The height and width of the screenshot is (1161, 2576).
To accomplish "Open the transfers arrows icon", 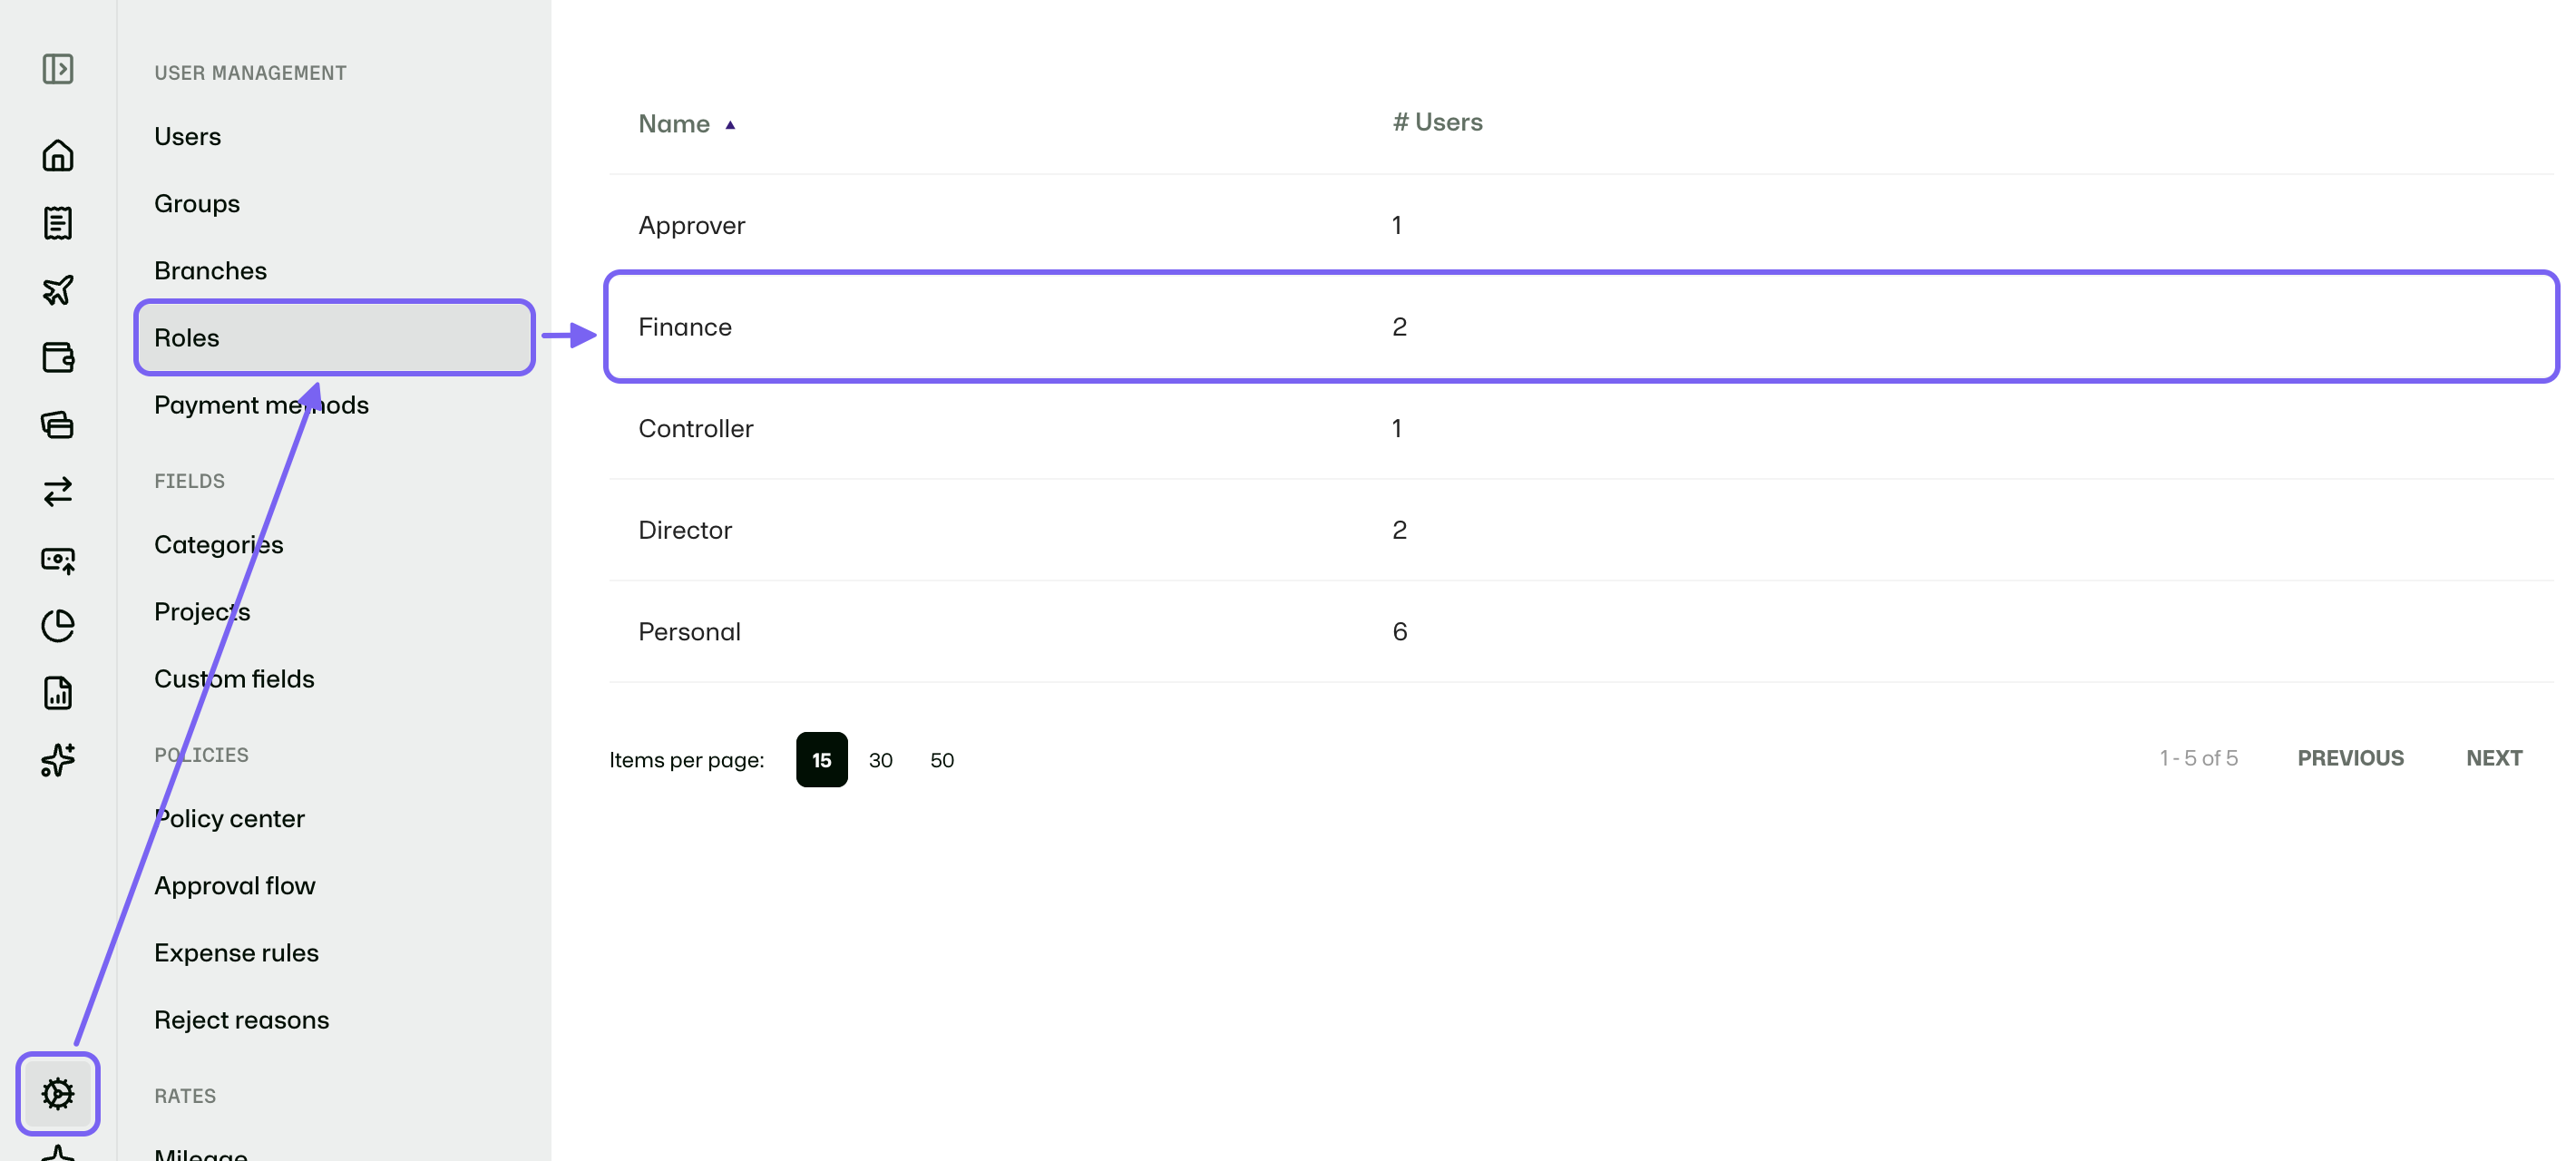I will pyautogui.click(x=58, y=491).
